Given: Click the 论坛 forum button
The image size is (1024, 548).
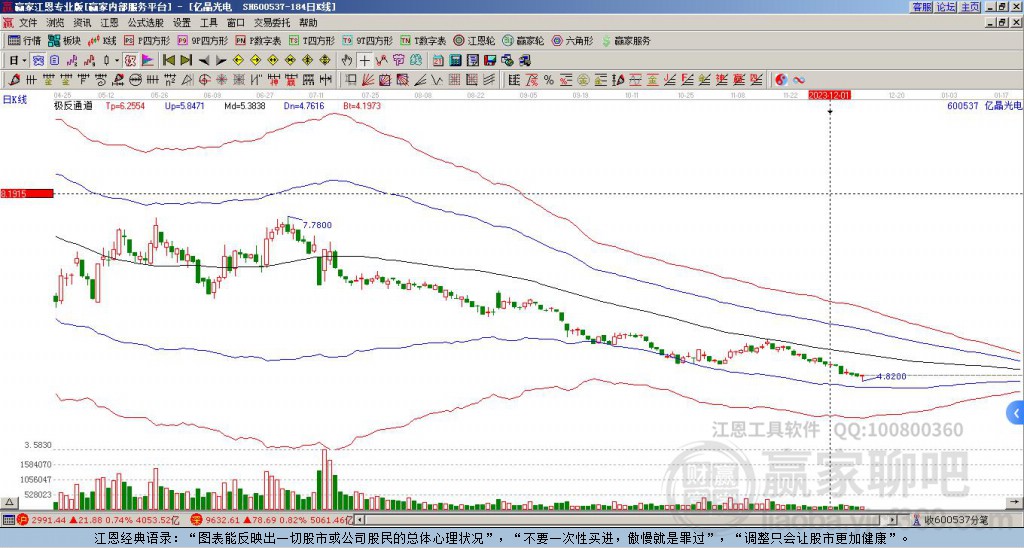Looking at the screenshot, I should click(946, 7).
